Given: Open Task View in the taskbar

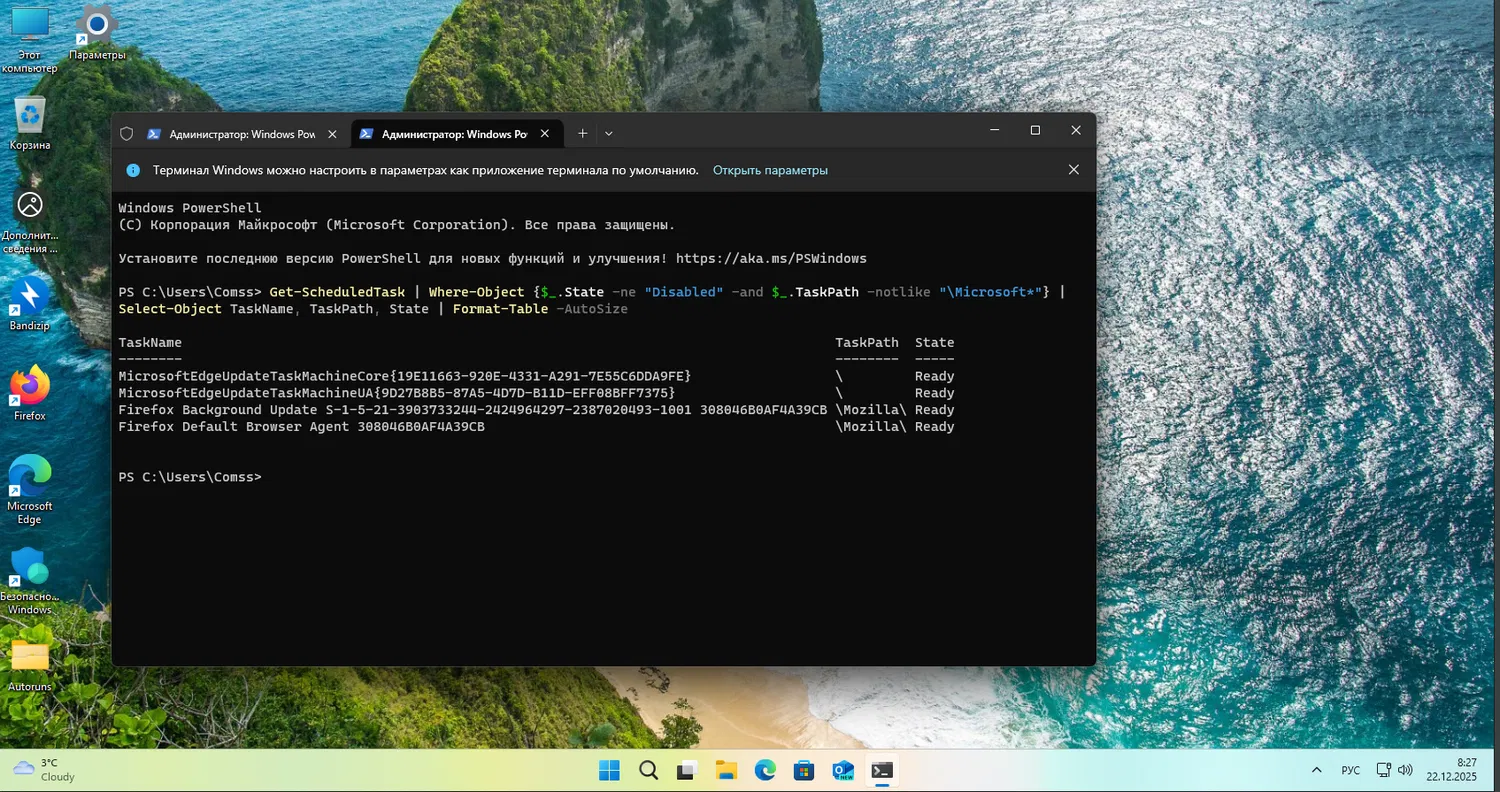Looking at the screenshot, I should click(687, 770).
